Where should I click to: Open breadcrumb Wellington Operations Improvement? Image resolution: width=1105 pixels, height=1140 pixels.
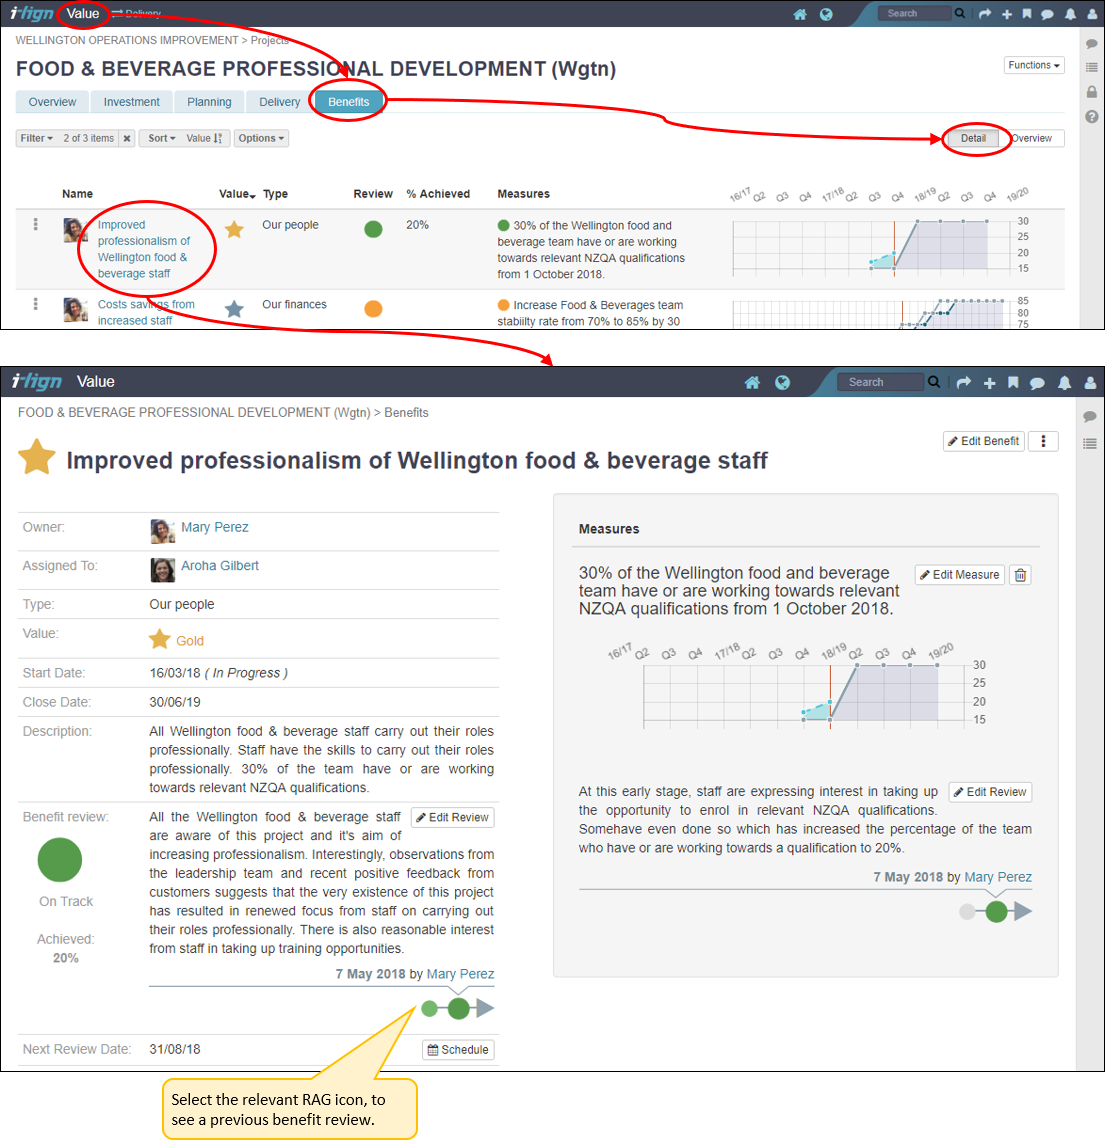[x=126, y=40]
